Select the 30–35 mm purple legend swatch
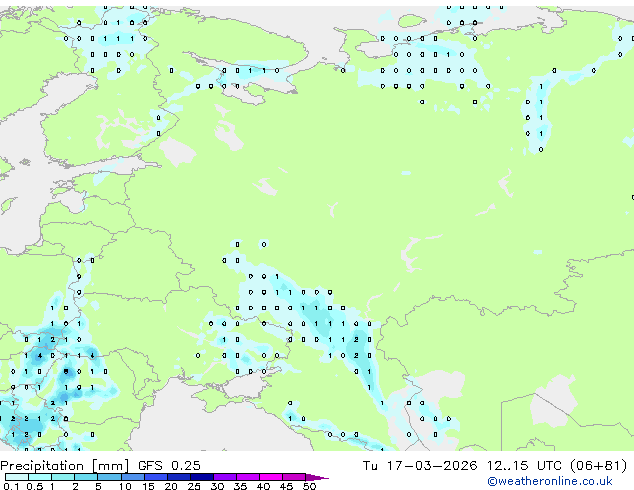This screenshot has width=634, height=490. pos(224,477)
